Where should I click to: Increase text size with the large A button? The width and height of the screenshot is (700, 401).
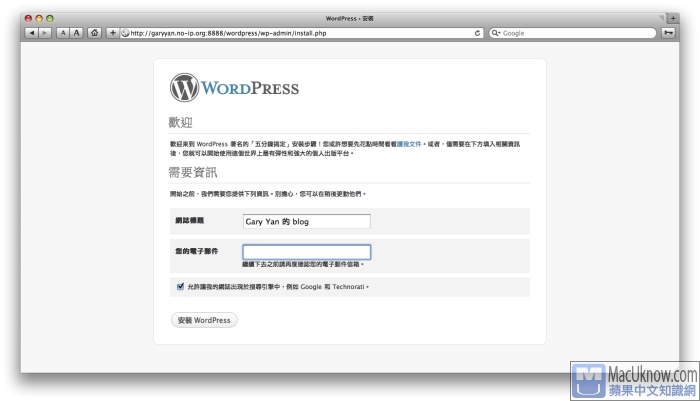(77, 33)
